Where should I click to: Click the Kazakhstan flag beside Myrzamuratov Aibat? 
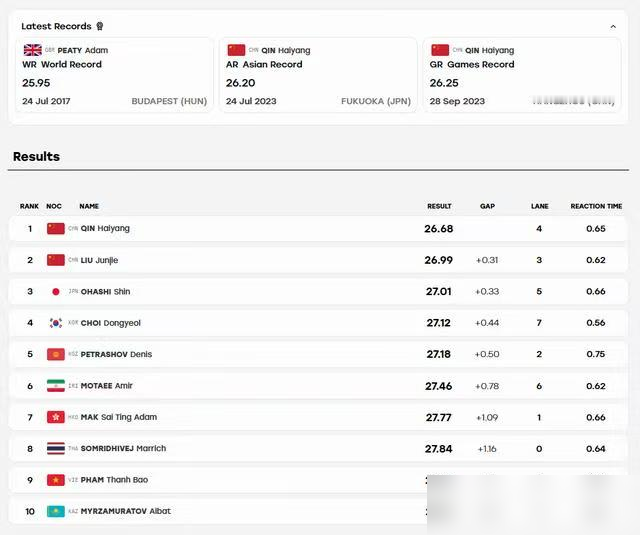[x=56, y=511]
